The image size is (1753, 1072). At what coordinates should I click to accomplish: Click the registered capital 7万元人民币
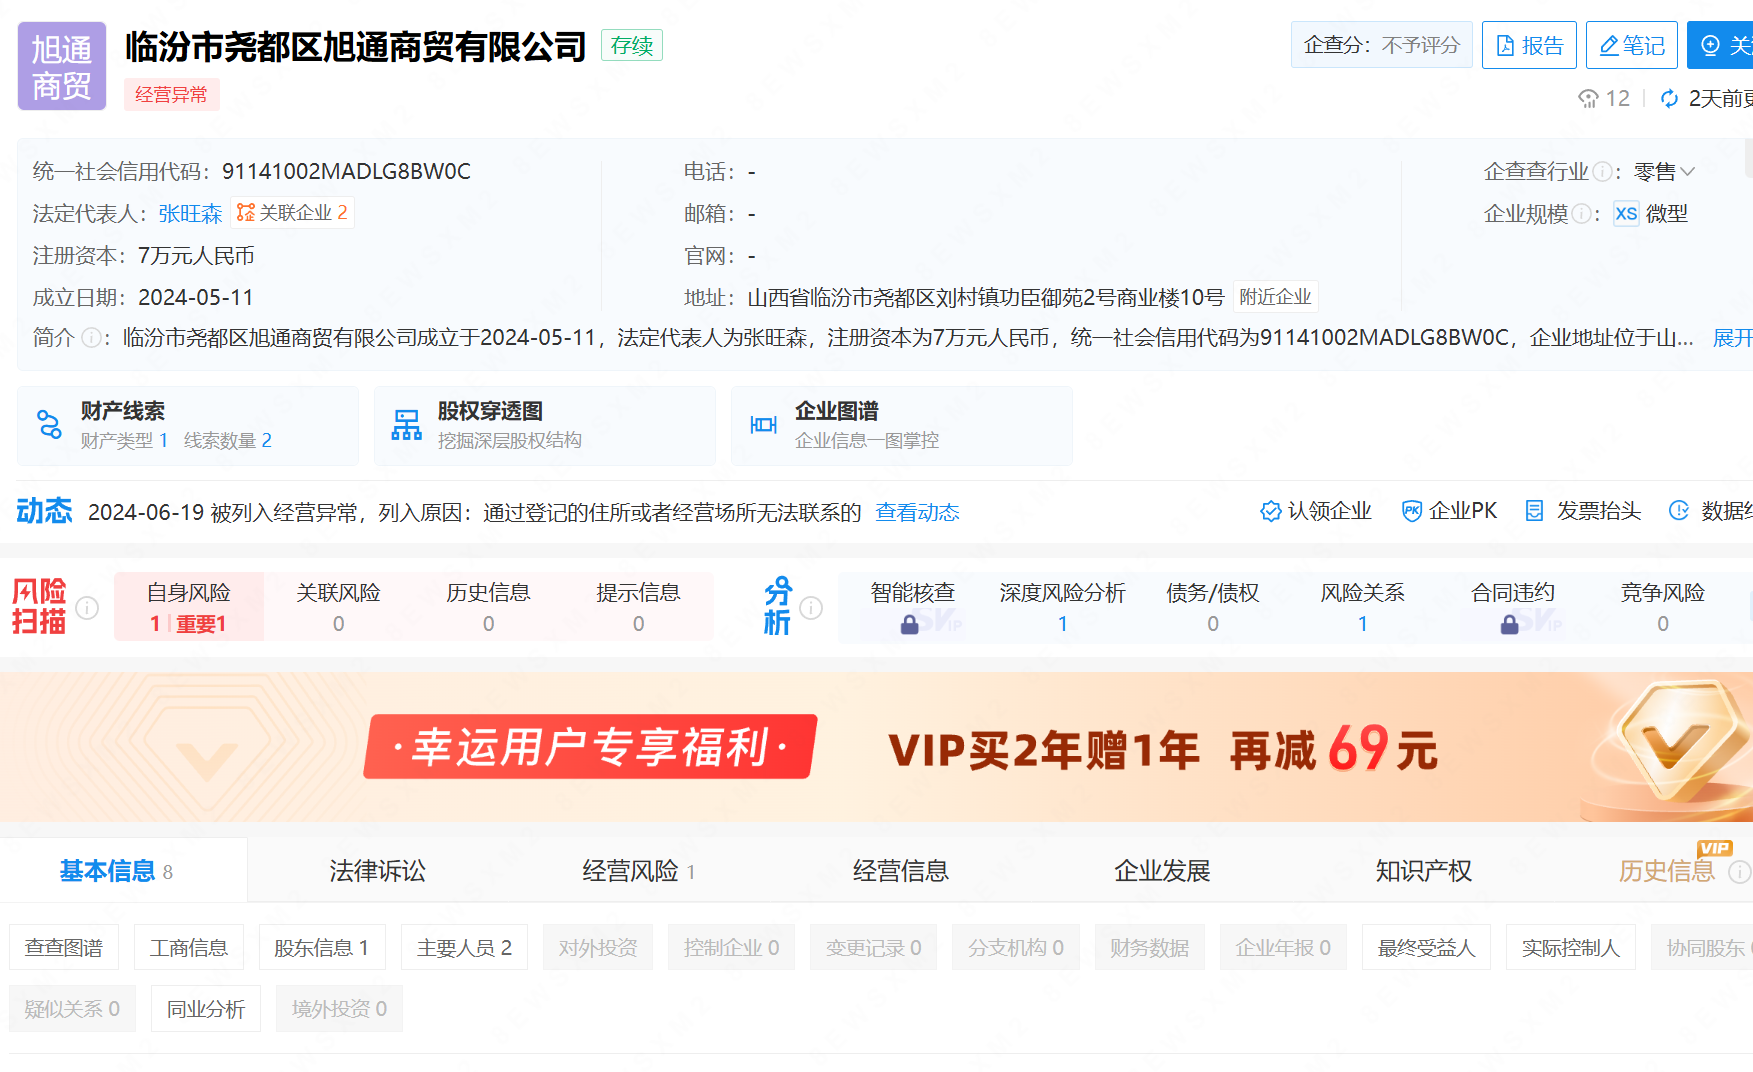[196, 256]
